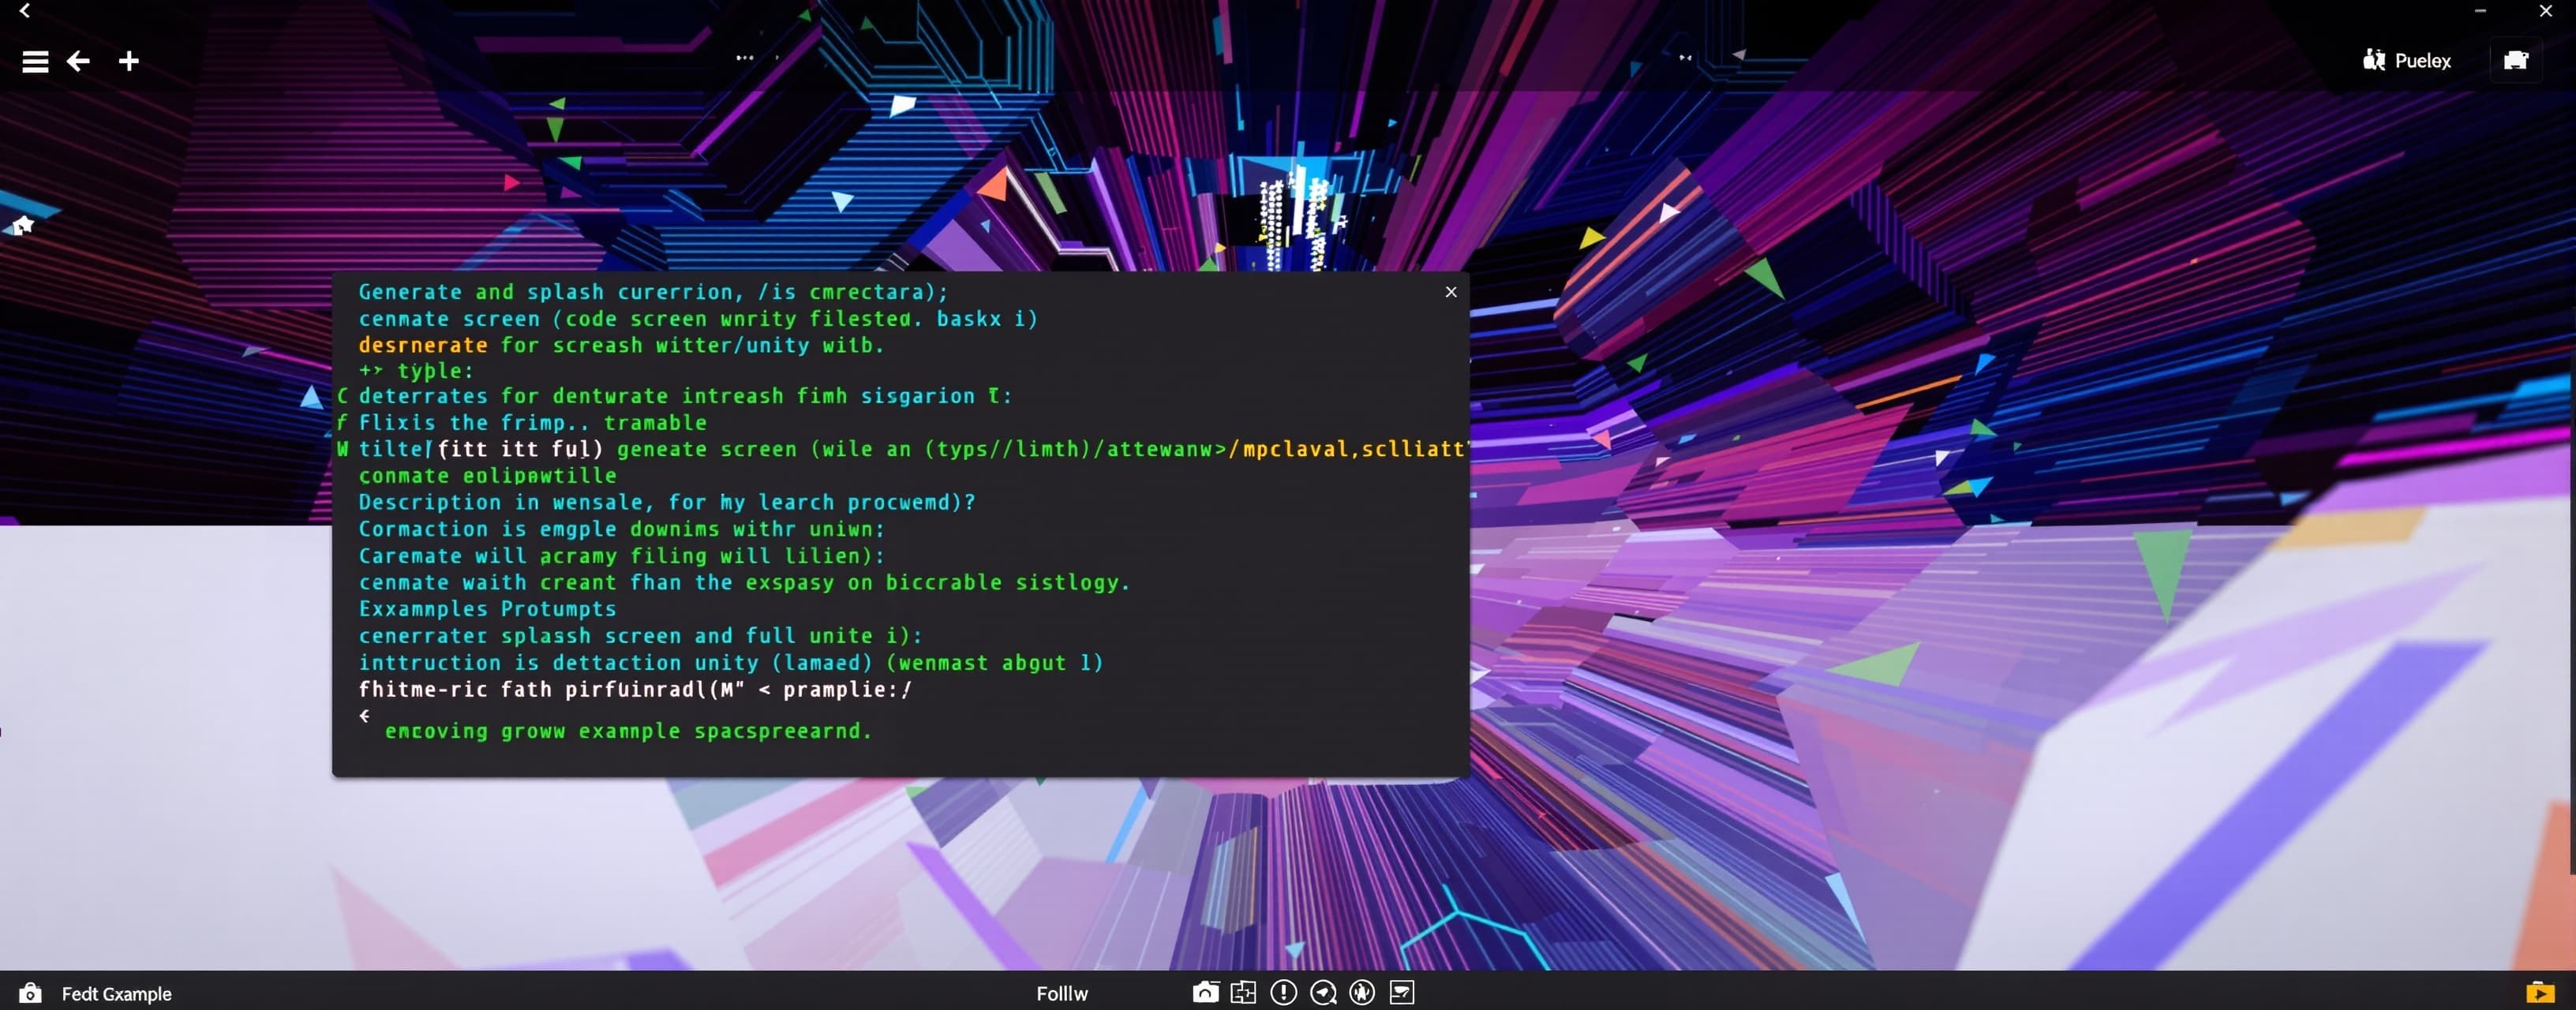
Task: Click the square sketch icon ending the bottom toolbar
Action: pos(1402,992)
